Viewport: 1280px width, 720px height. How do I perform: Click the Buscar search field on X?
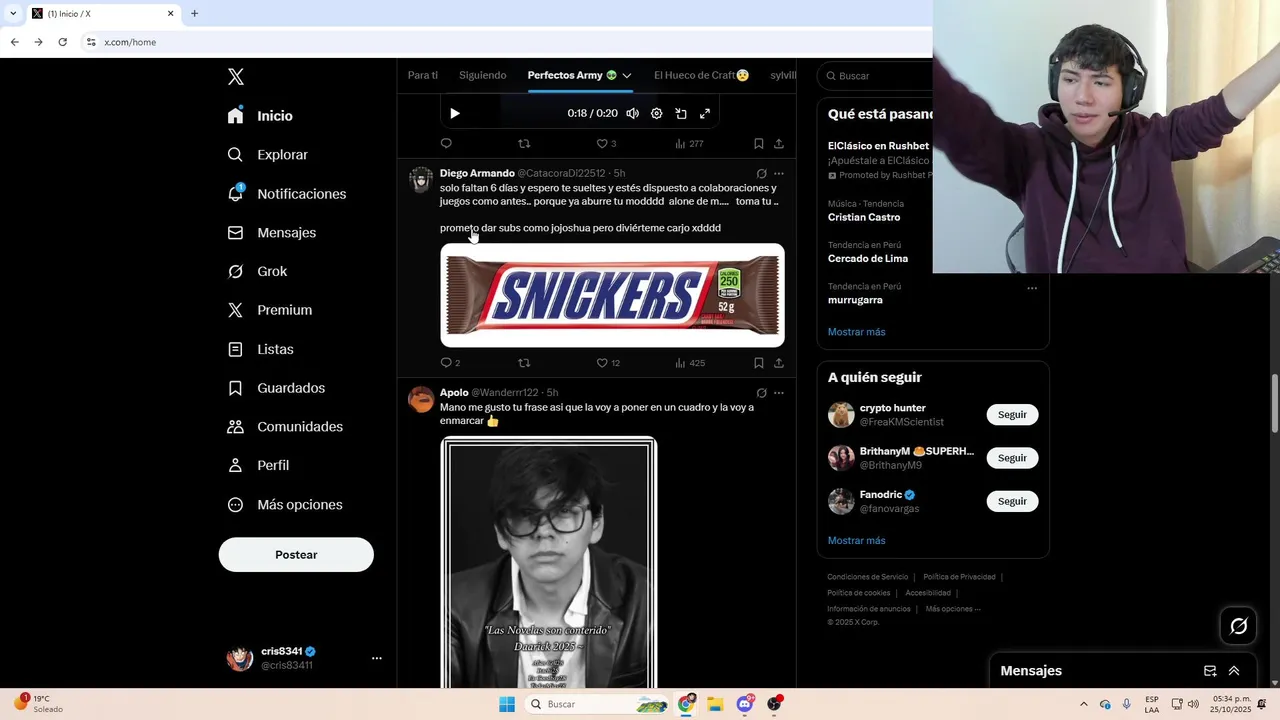(875, 76)
